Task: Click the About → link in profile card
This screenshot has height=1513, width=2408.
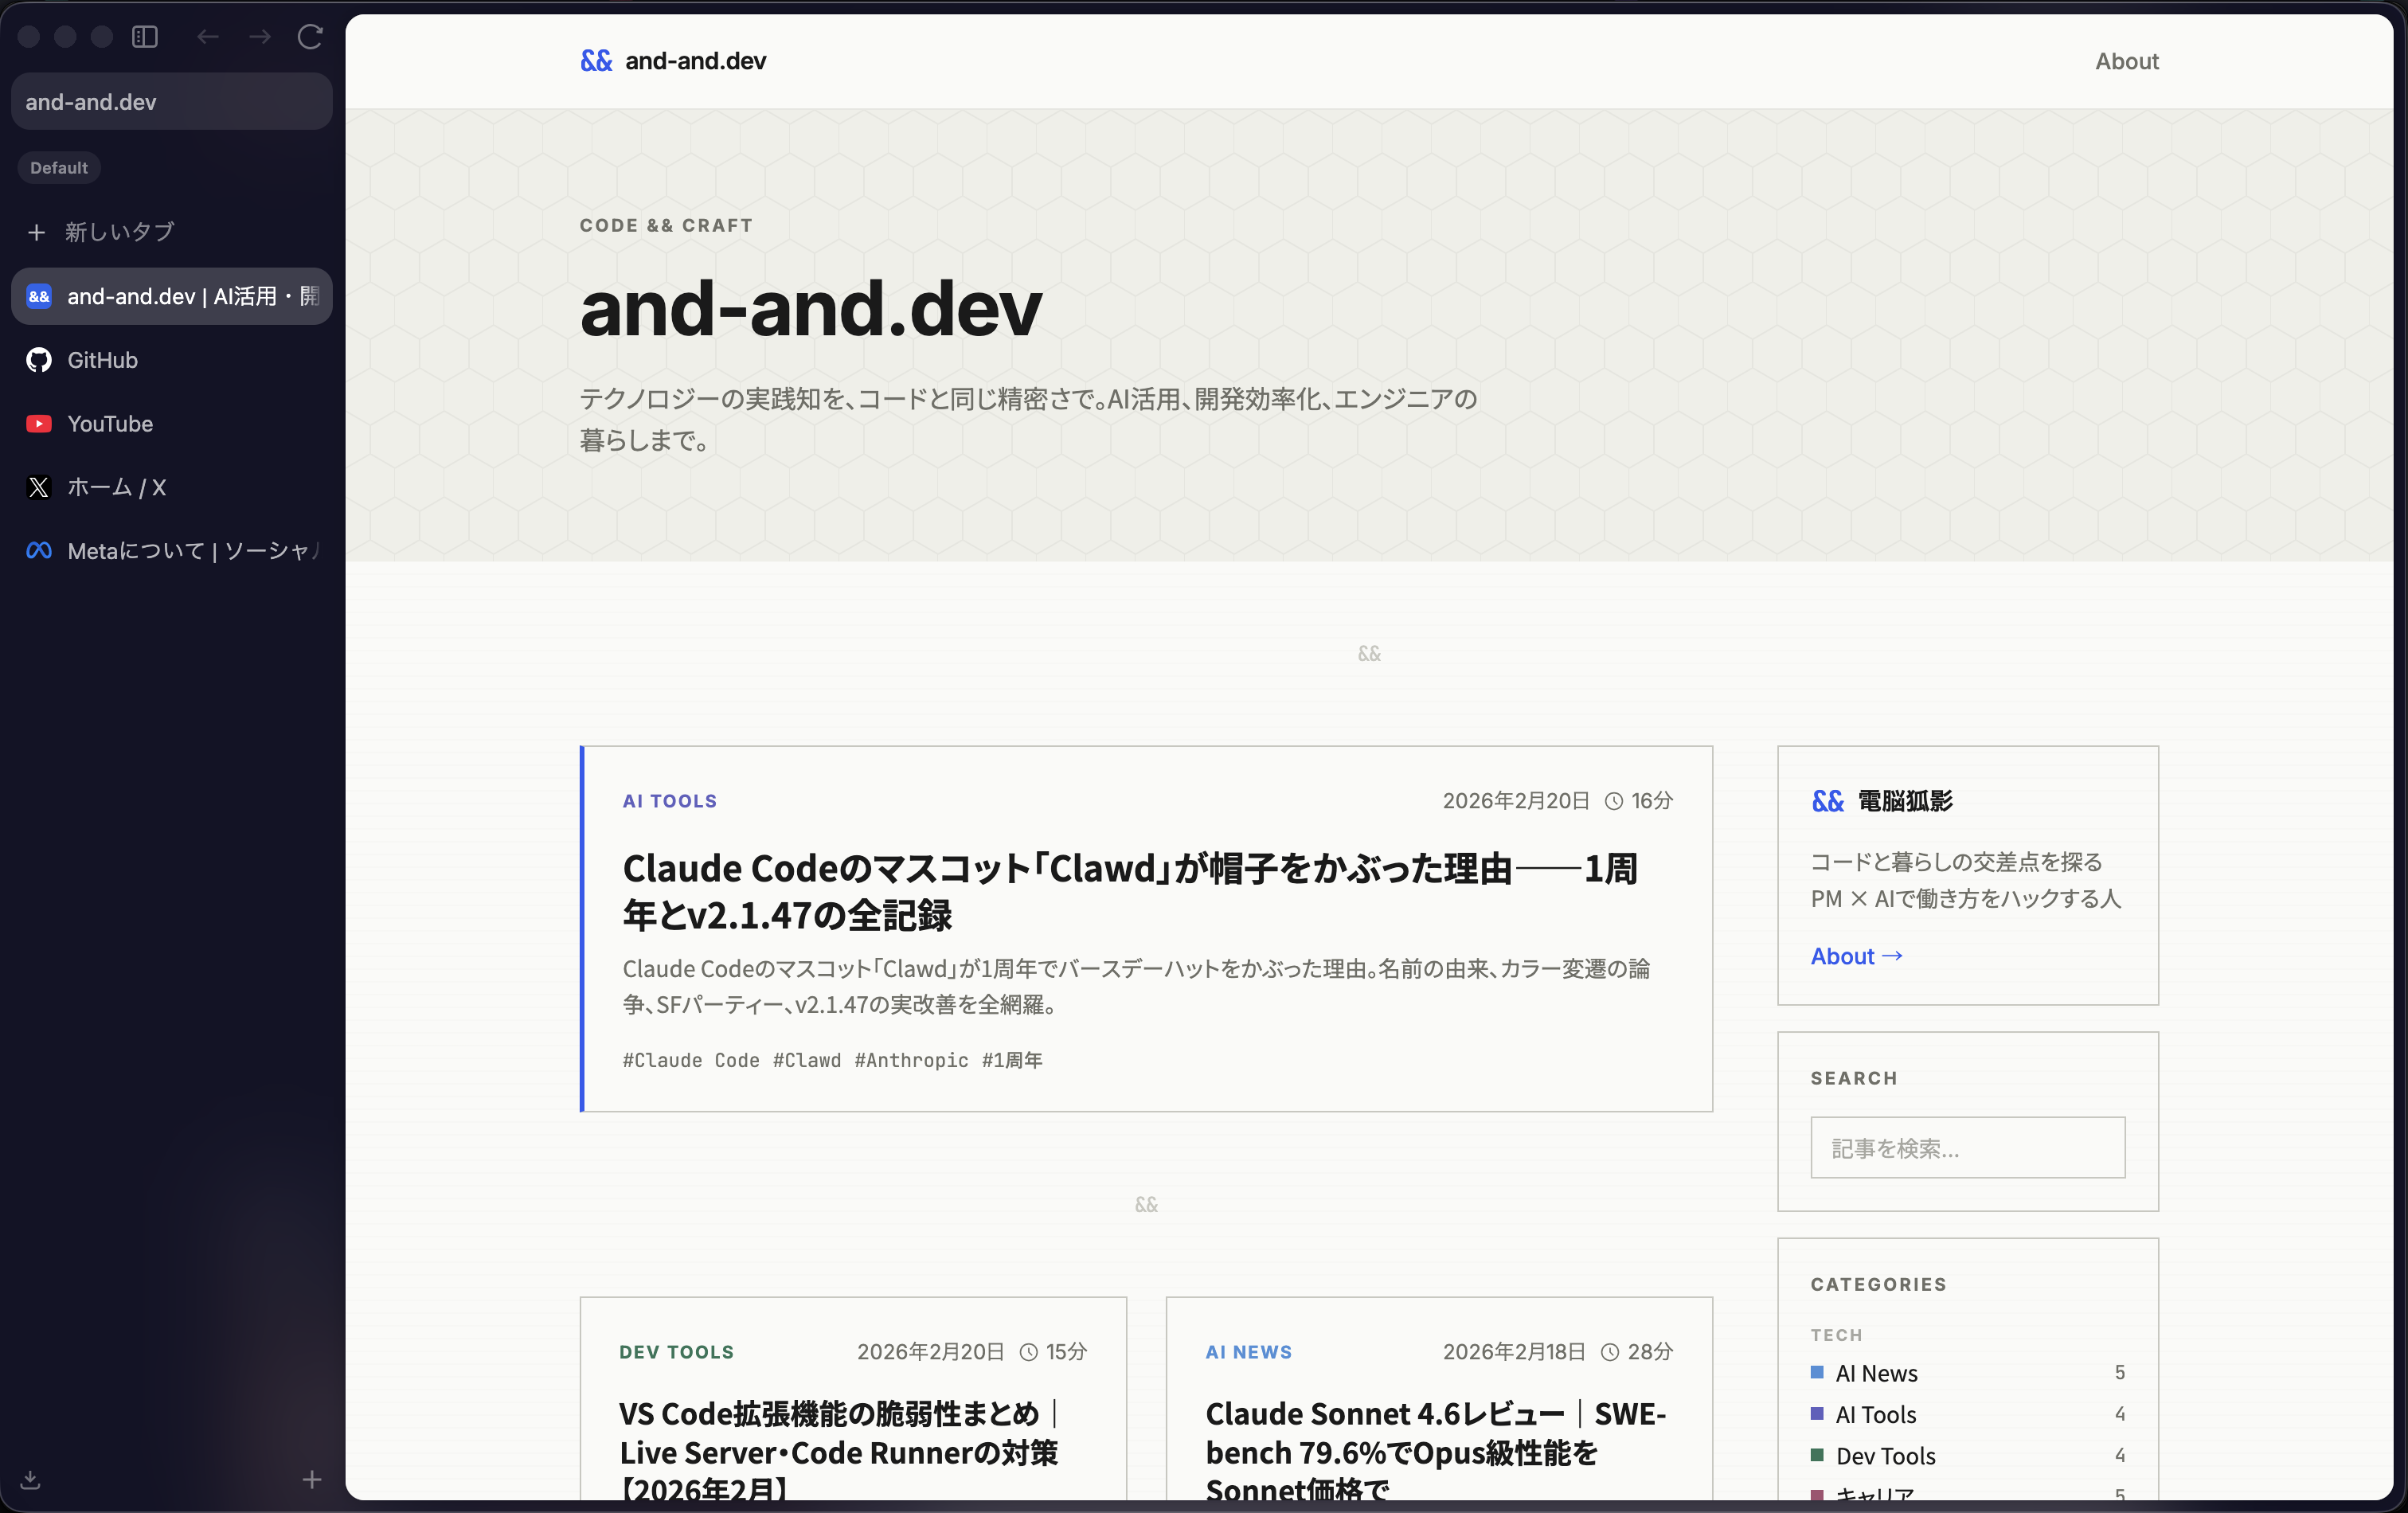Action: point(1855,956)
